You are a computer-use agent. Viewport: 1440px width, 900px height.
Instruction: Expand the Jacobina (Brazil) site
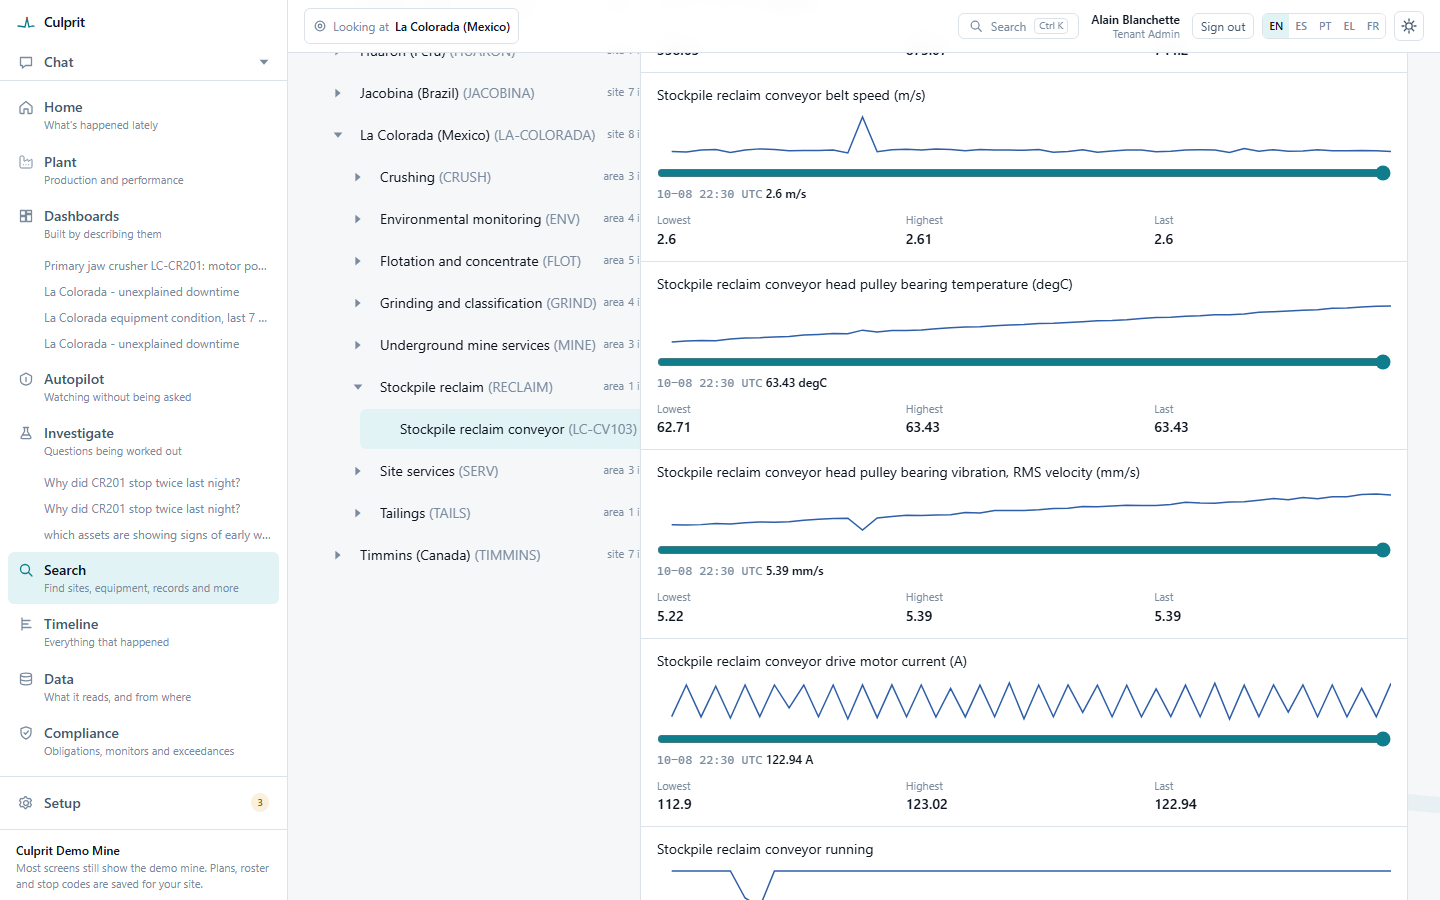click(x=338, y=93)
